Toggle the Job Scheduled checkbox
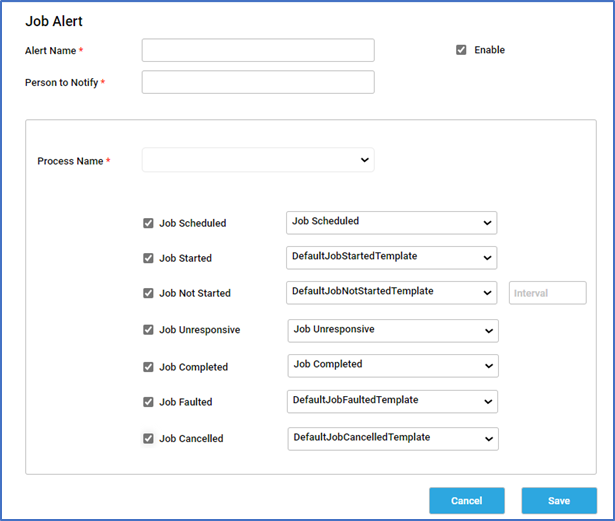Viewport: 615px width, 521px height. [148, 223]
